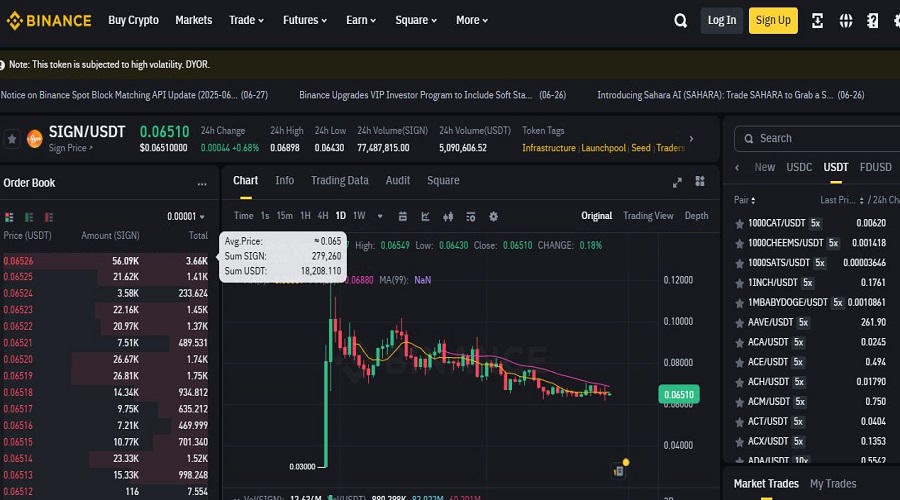Favorite the ACM/USDT pair star
Image resolution: width=900 pixels, height=500 pixels.
point(739,402)
